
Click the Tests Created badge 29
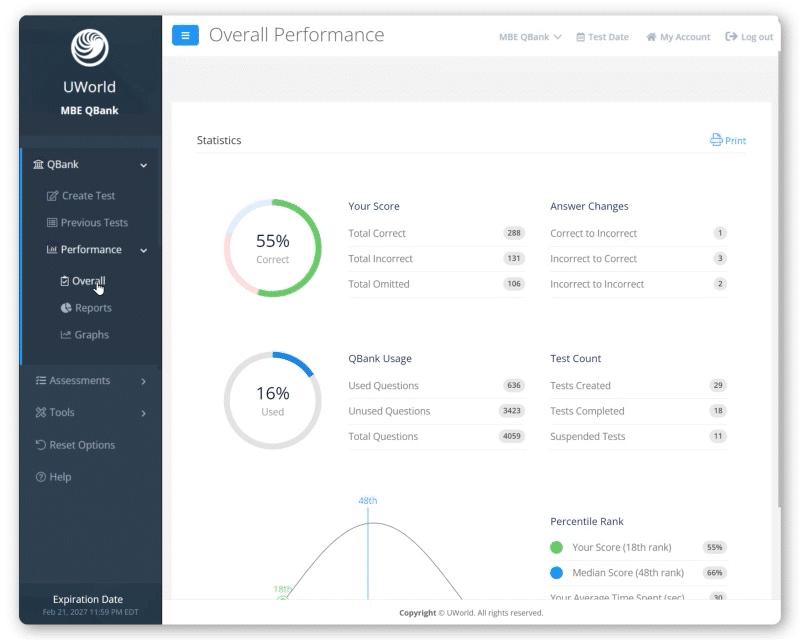pyautogui.click(x=718, y=385)
